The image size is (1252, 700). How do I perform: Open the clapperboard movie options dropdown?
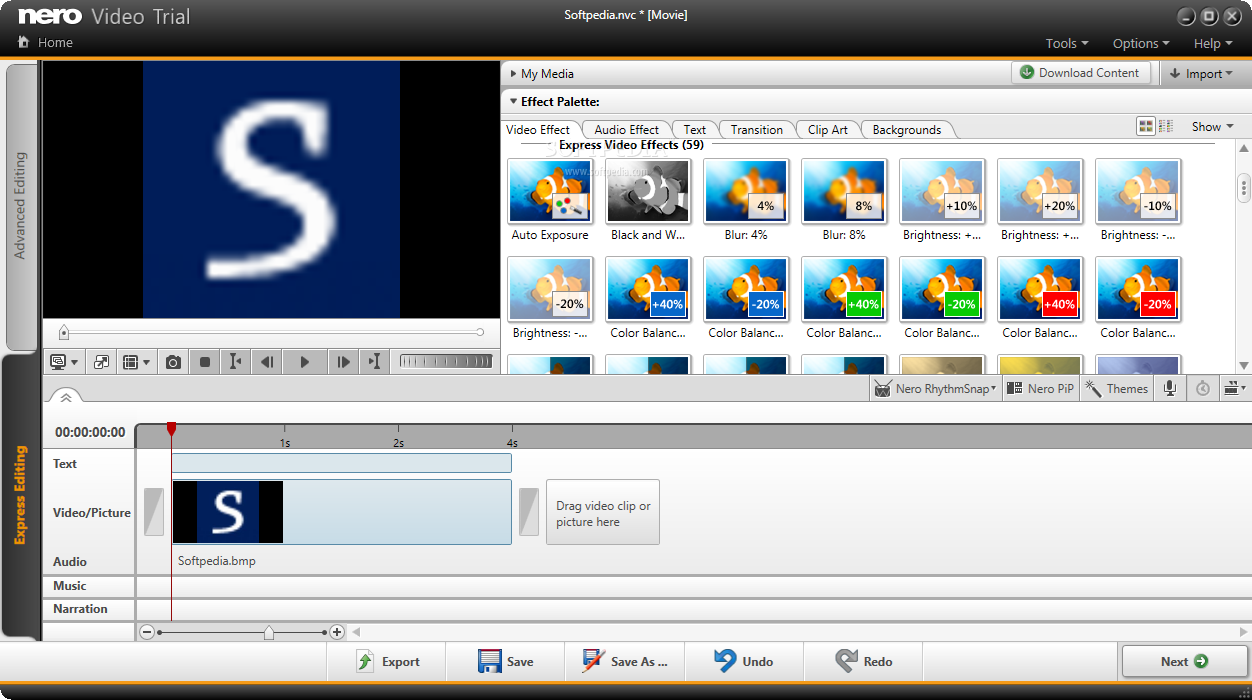[1235, 389]
